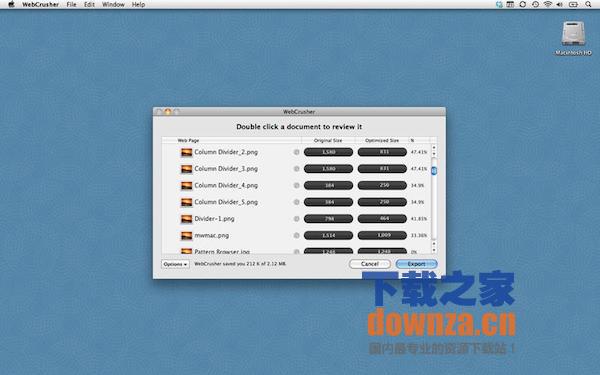Image resolution: width=600 pixels, height=375 pixels.
Task: Select the Column Divider_3.png file name
Action: (x=226, y=169)
